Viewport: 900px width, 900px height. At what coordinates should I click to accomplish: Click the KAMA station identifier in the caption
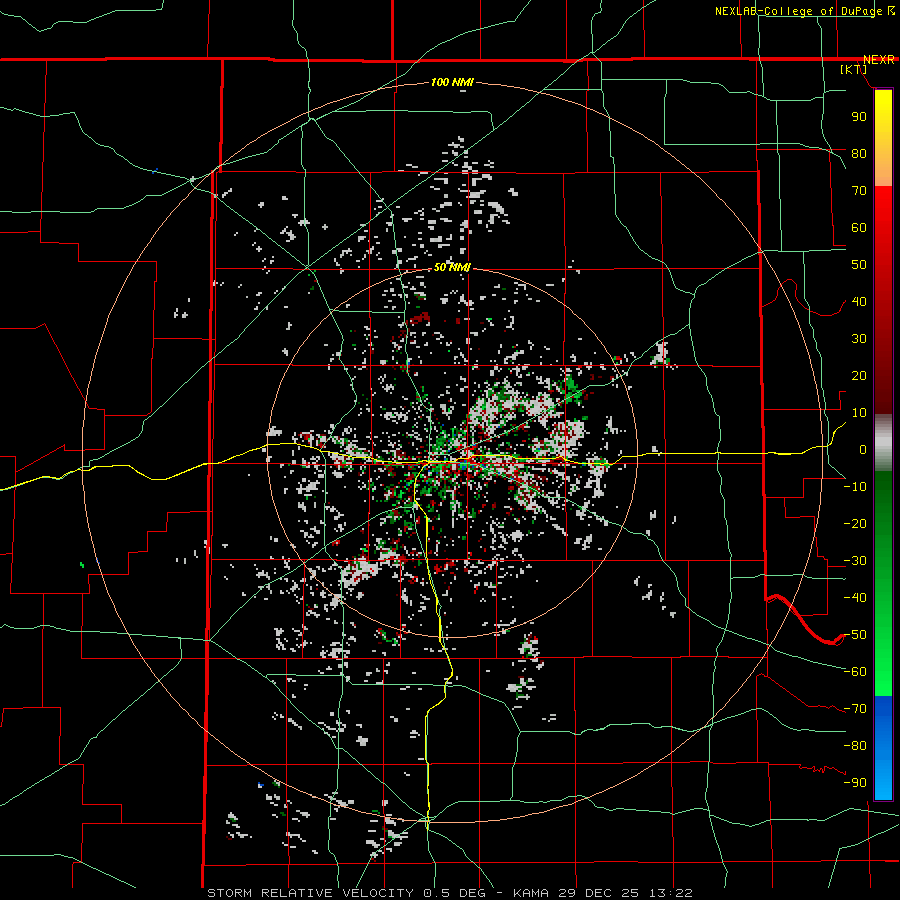pos(532,893)
